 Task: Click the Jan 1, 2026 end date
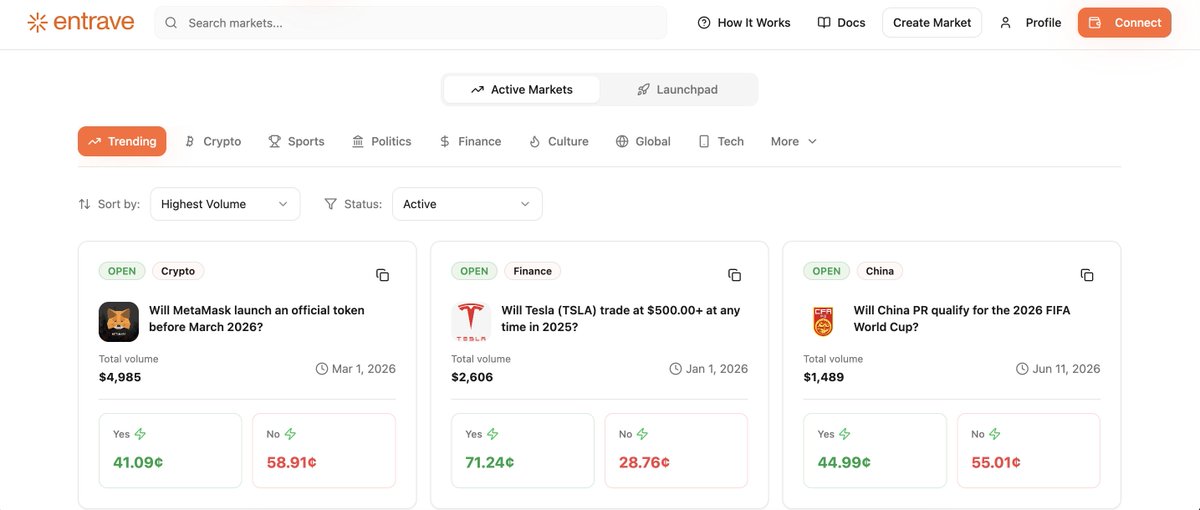pyautogui.click(x=709, y=369)
